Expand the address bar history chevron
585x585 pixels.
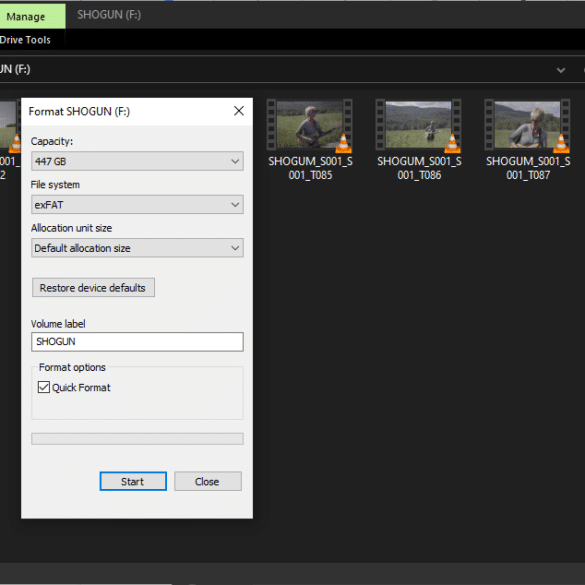(561, 70)
